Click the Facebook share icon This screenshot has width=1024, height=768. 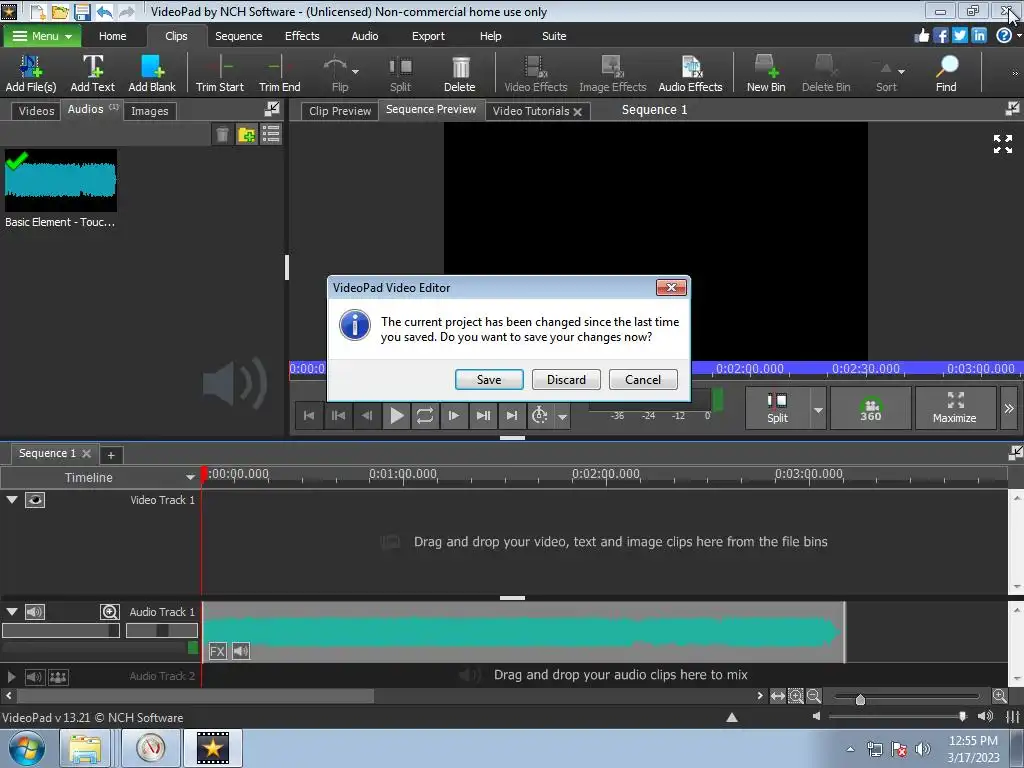click(940, 35)
